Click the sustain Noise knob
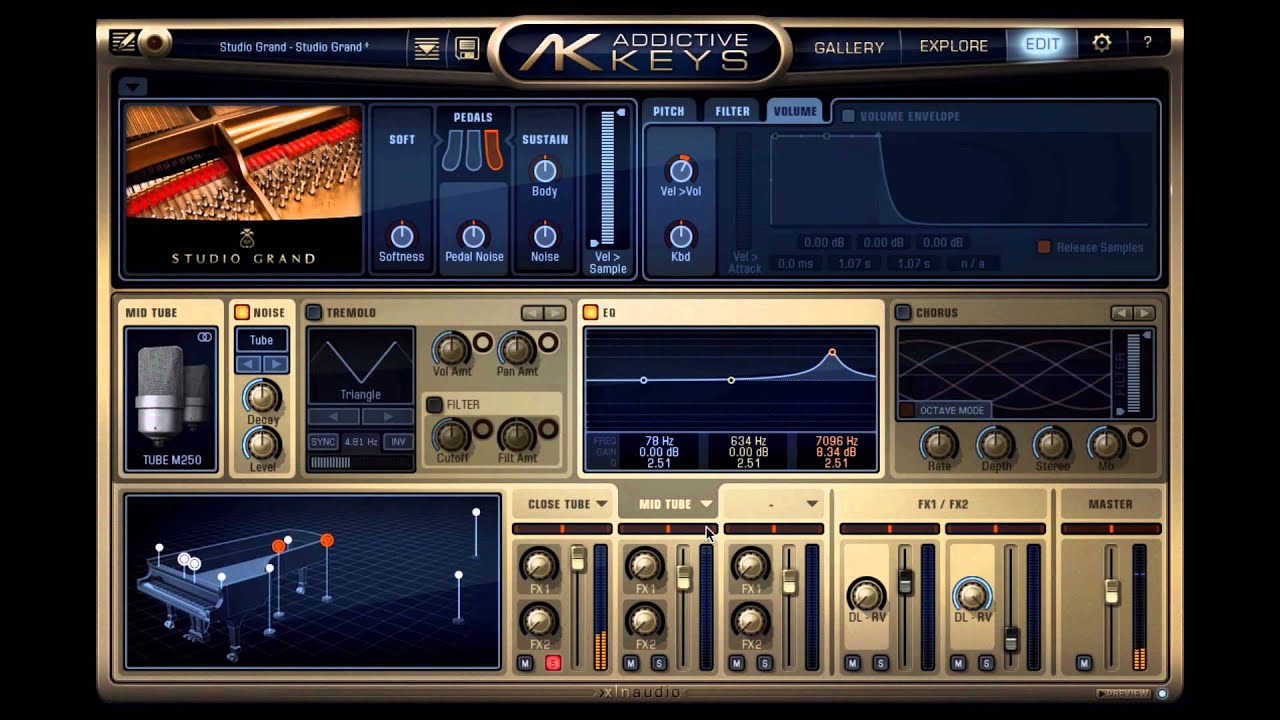 [544, 236]
